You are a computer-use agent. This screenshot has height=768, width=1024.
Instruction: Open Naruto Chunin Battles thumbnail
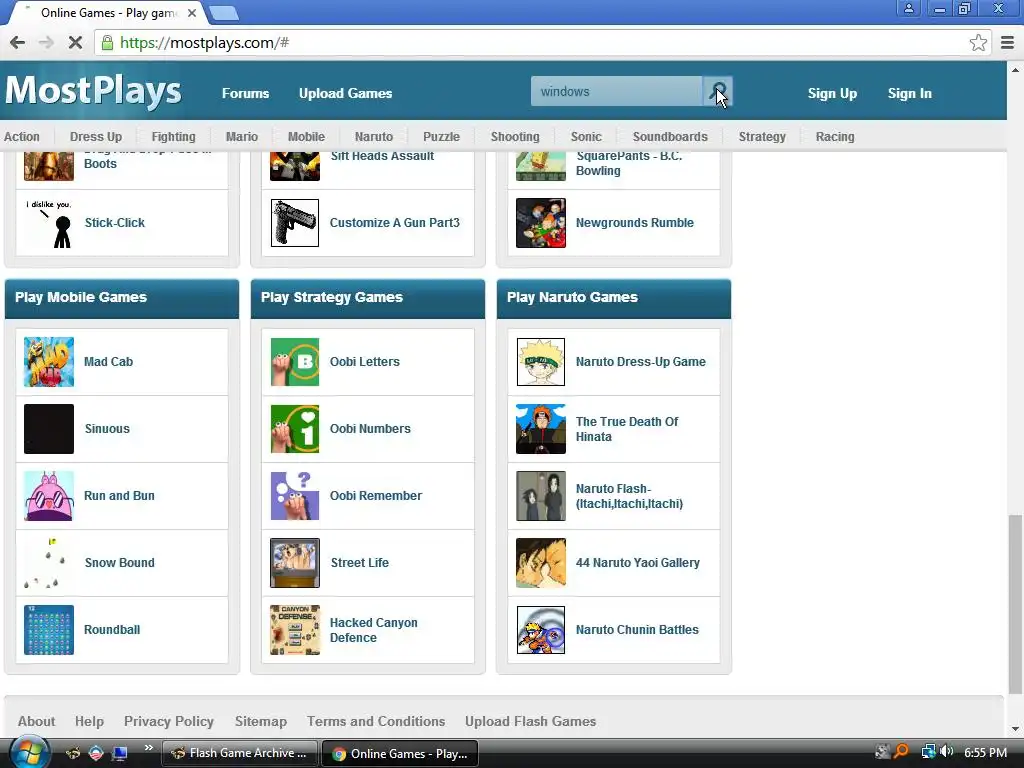click(x=541, y=630)
